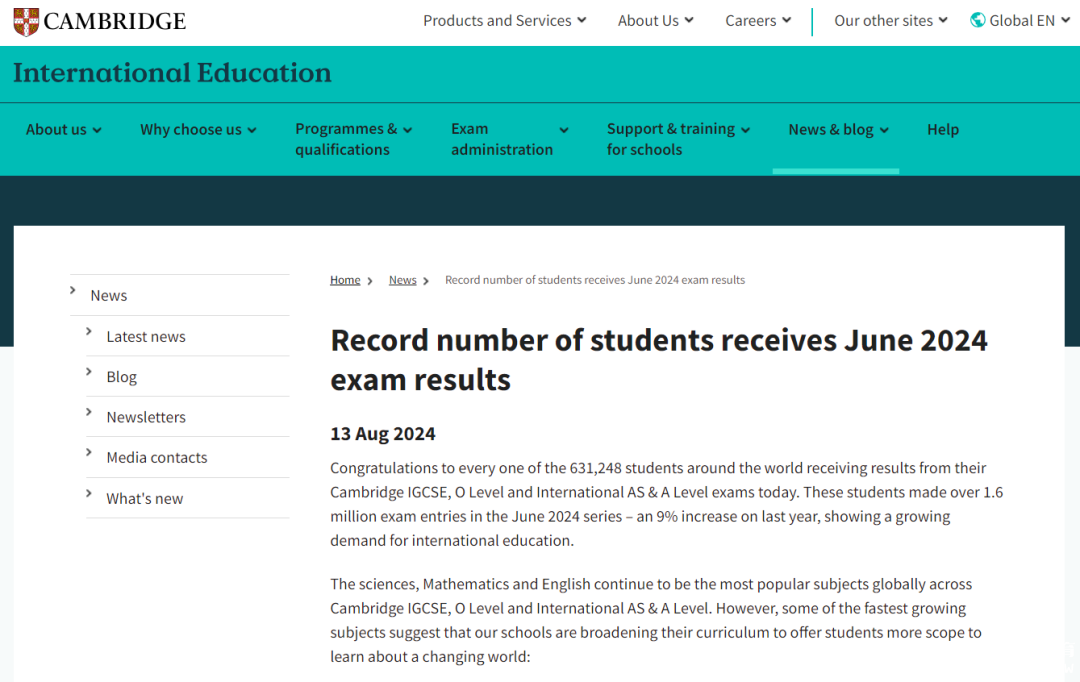The height and width of the screenshot is (682, 1080).
Task: Open Media contacts in the sidebar
Action: point(157,458)
